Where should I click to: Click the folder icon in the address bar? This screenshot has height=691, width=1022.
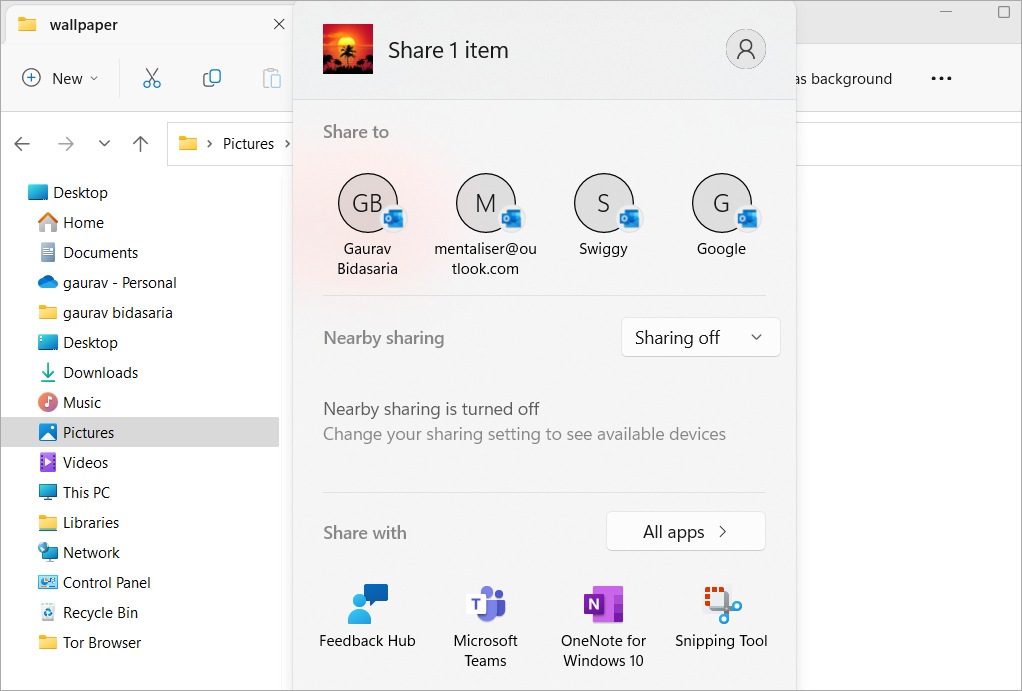pos(188,143)
